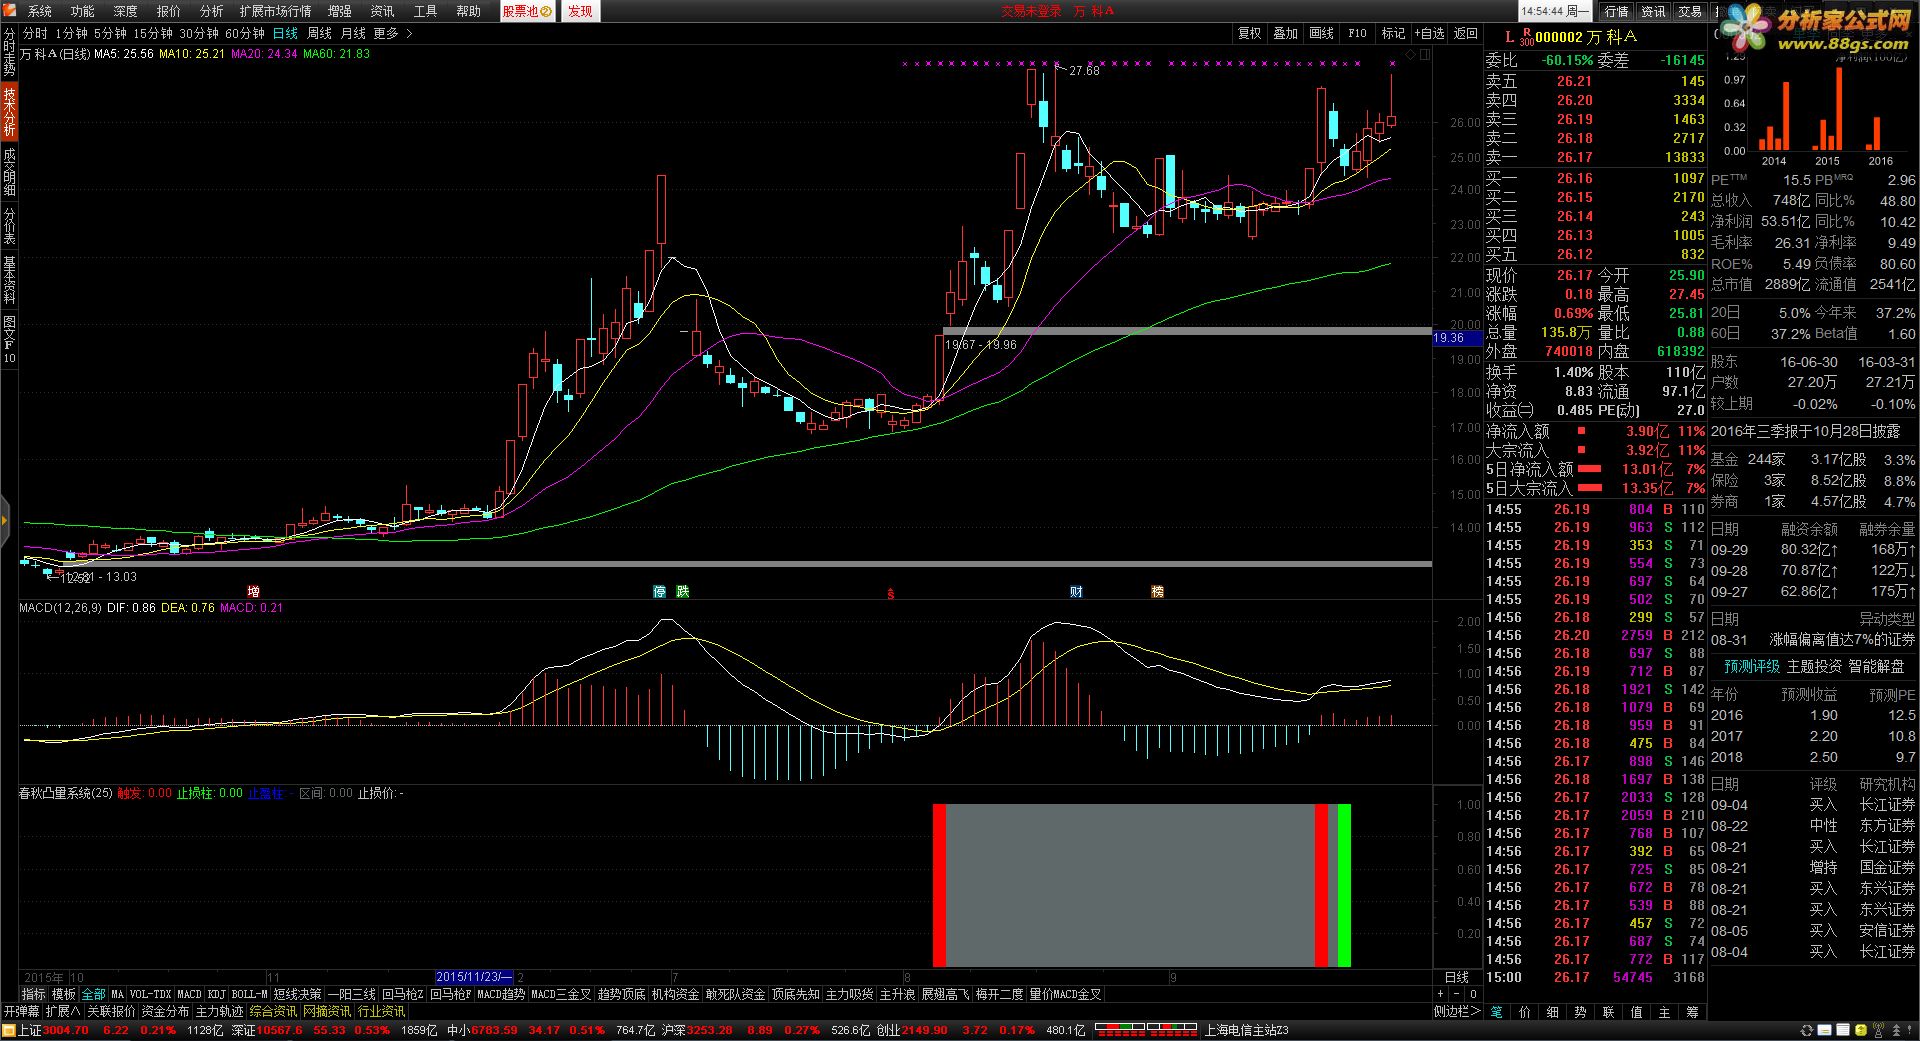The image size is (1920, 1041).
Task: Click the window layout icon atop chart
Action: [x=1425, y=55]
